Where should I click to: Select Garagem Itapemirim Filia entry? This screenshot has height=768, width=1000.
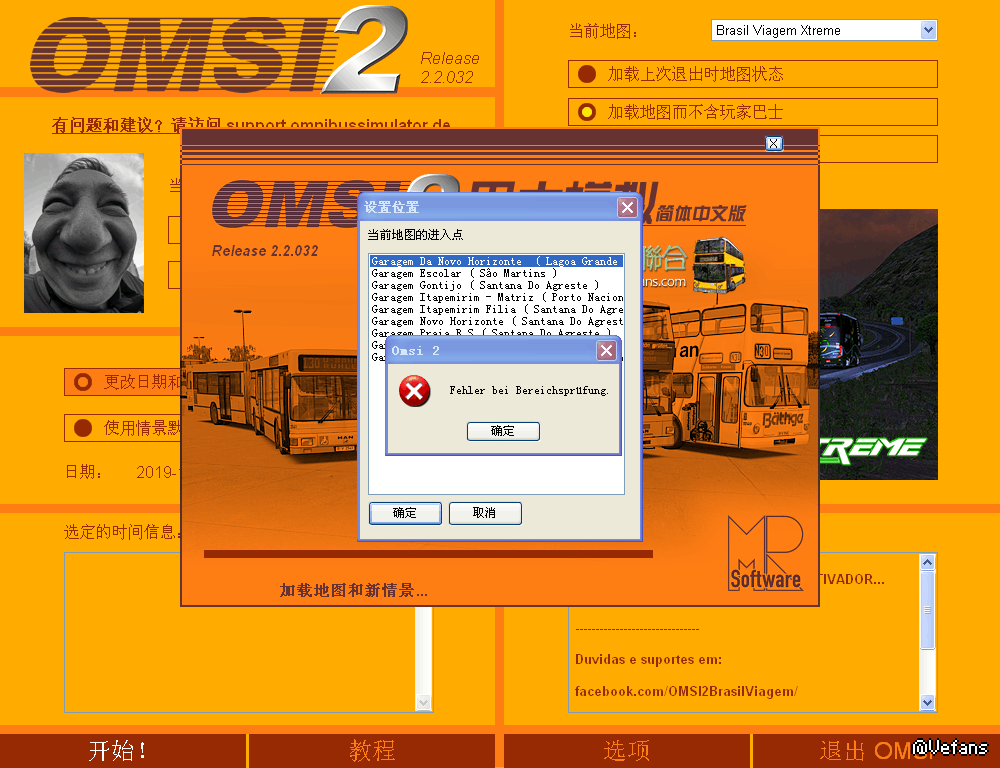point(496,309)
